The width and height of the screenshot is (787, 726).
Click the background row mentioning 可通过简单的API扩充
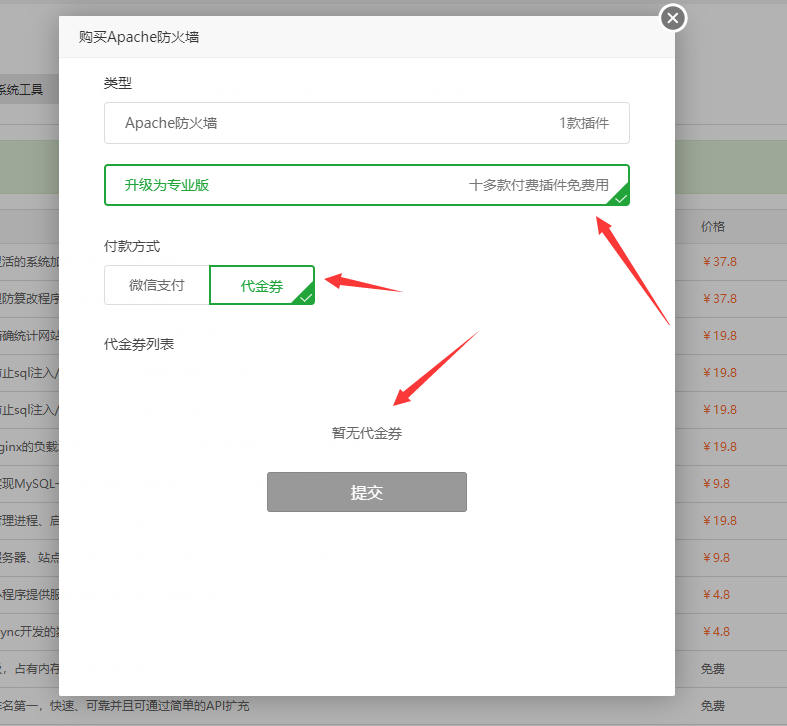tap(394, 706)
